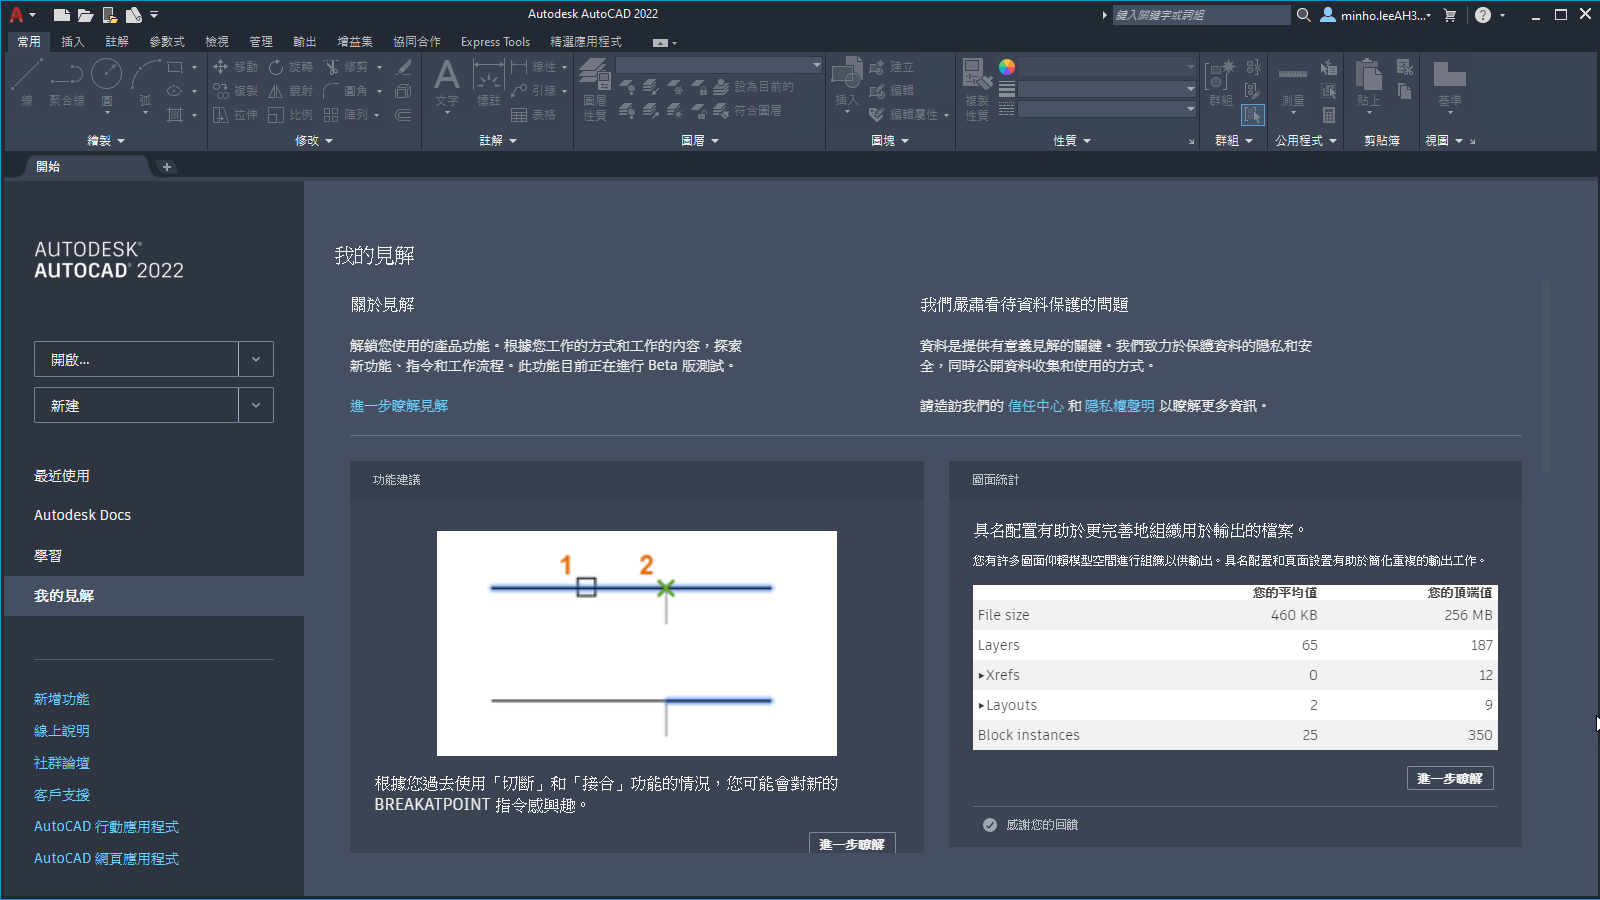The width and height of the screenshot is (1600, 900).
Task: Expand the 圖層 layer panel flyout
Action: click(700, 141)
